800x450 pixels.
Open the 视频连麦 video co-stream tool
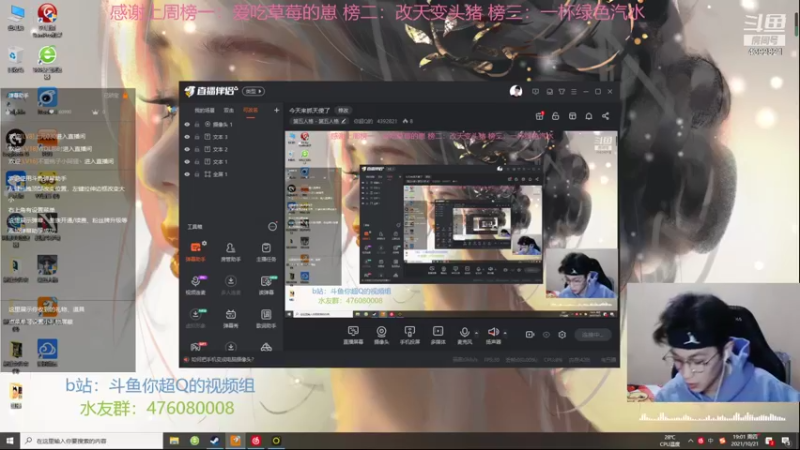[x=195, y=285]
